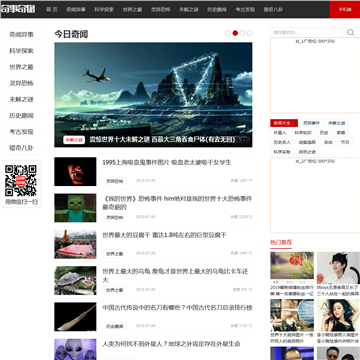Click the search magnifier icon
Screen dimensions: 360x360
[x=350, y=32]
